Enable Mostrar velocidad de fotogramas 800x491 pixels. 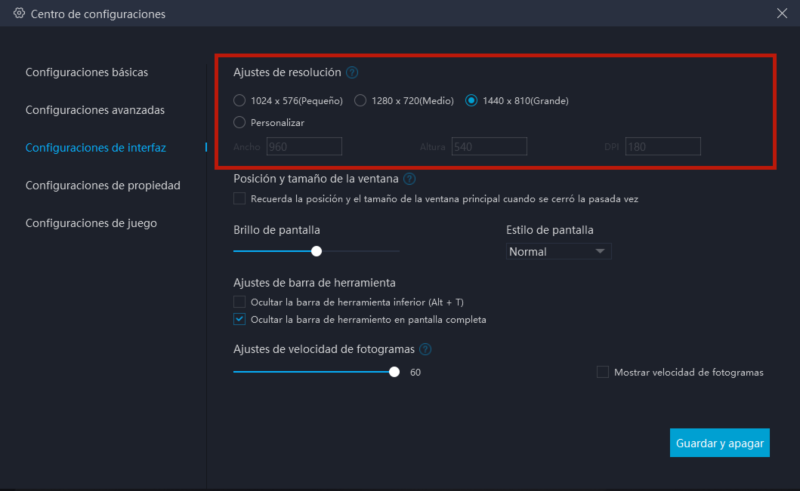(x=603, y=372)
